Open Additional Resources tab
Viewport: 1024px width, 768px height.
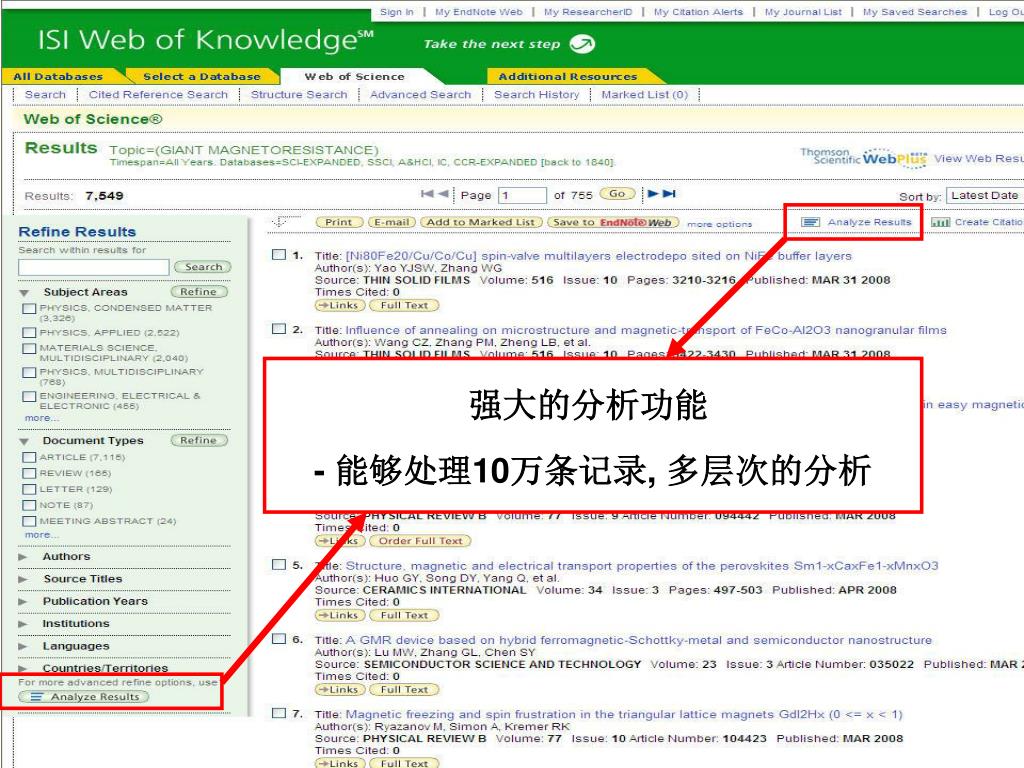pyautogui.click(x=568, y=76)
